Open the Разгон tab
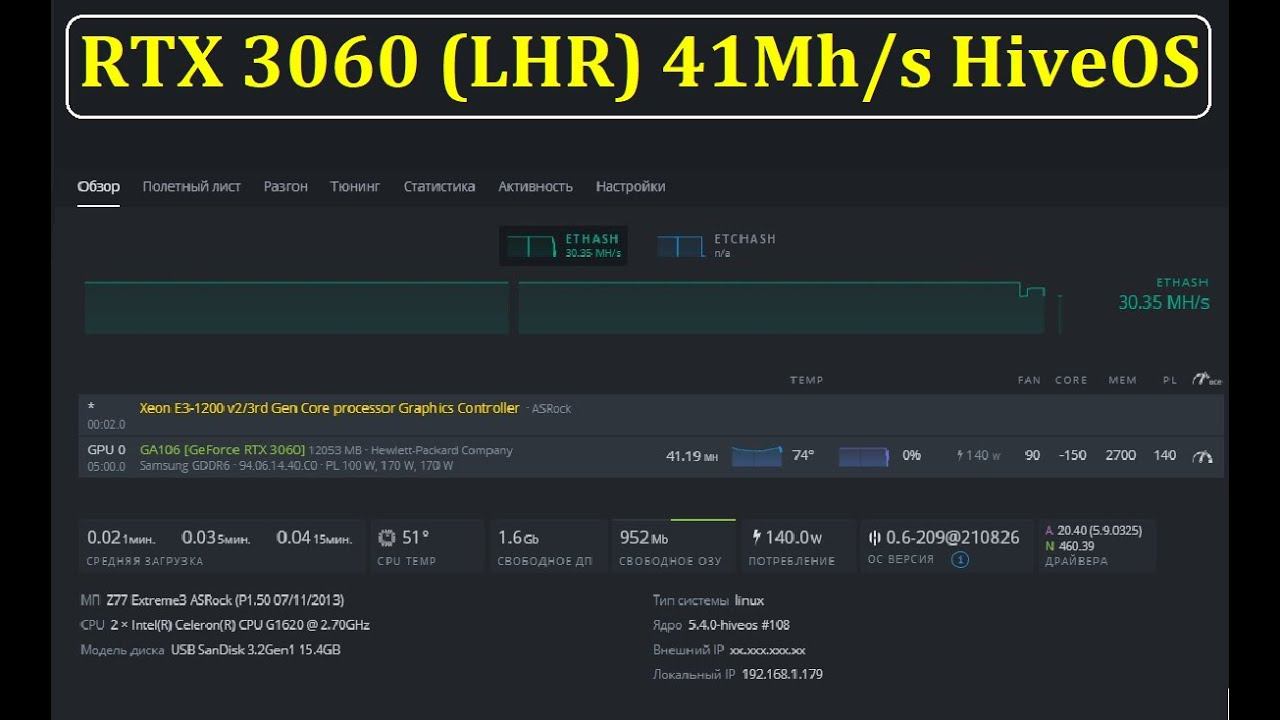The width and height of the screenshot is (1280, 720). tap(285, 187)
